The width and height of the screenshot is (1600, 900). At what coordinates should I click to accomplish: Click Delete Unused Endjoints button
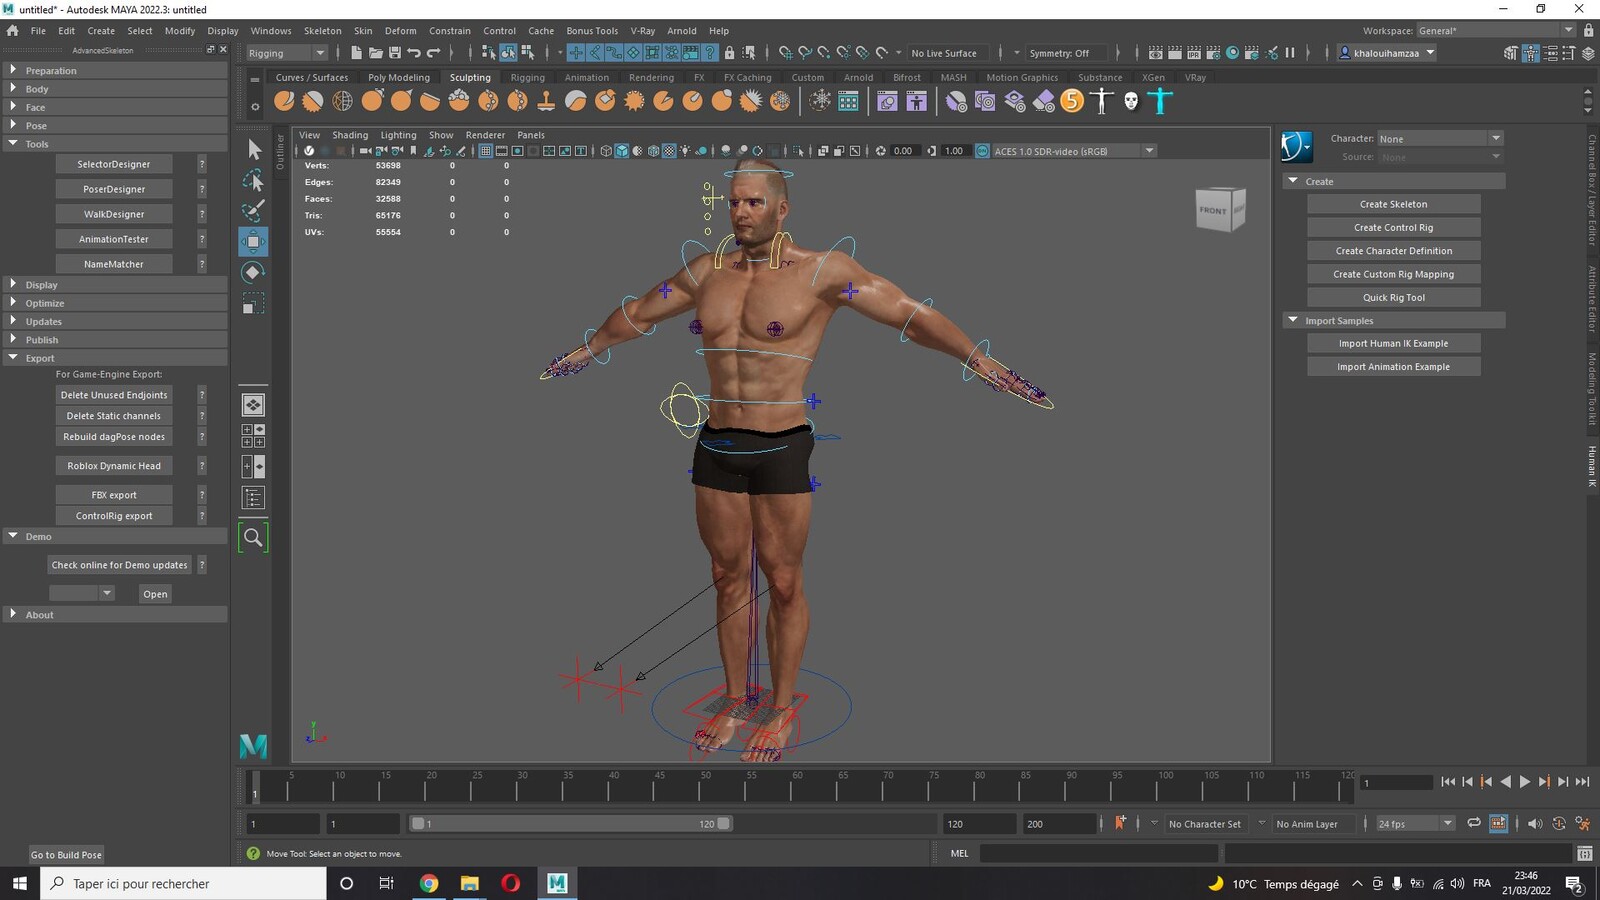point(114,395)
